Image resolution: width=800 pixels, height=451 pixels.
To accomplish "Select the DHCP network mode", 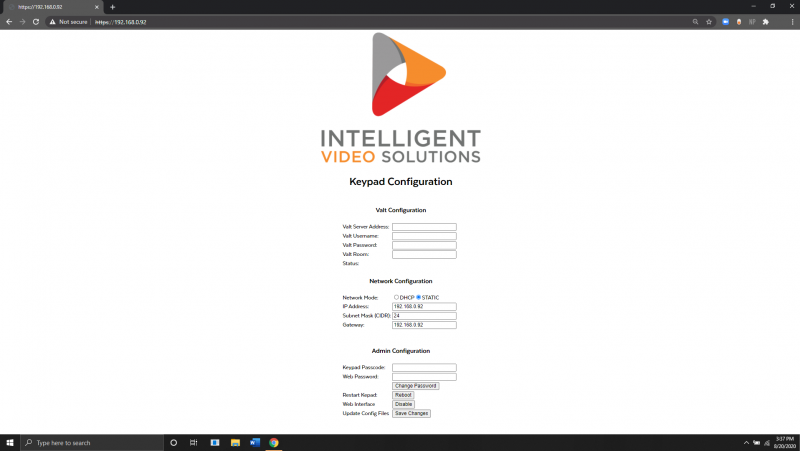I will (x=396, y=297).
